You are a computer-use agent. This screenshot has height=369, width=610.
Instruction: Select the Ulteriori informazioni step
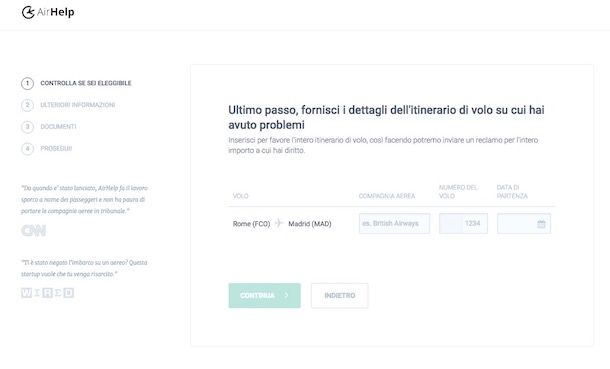pos(78,105)
